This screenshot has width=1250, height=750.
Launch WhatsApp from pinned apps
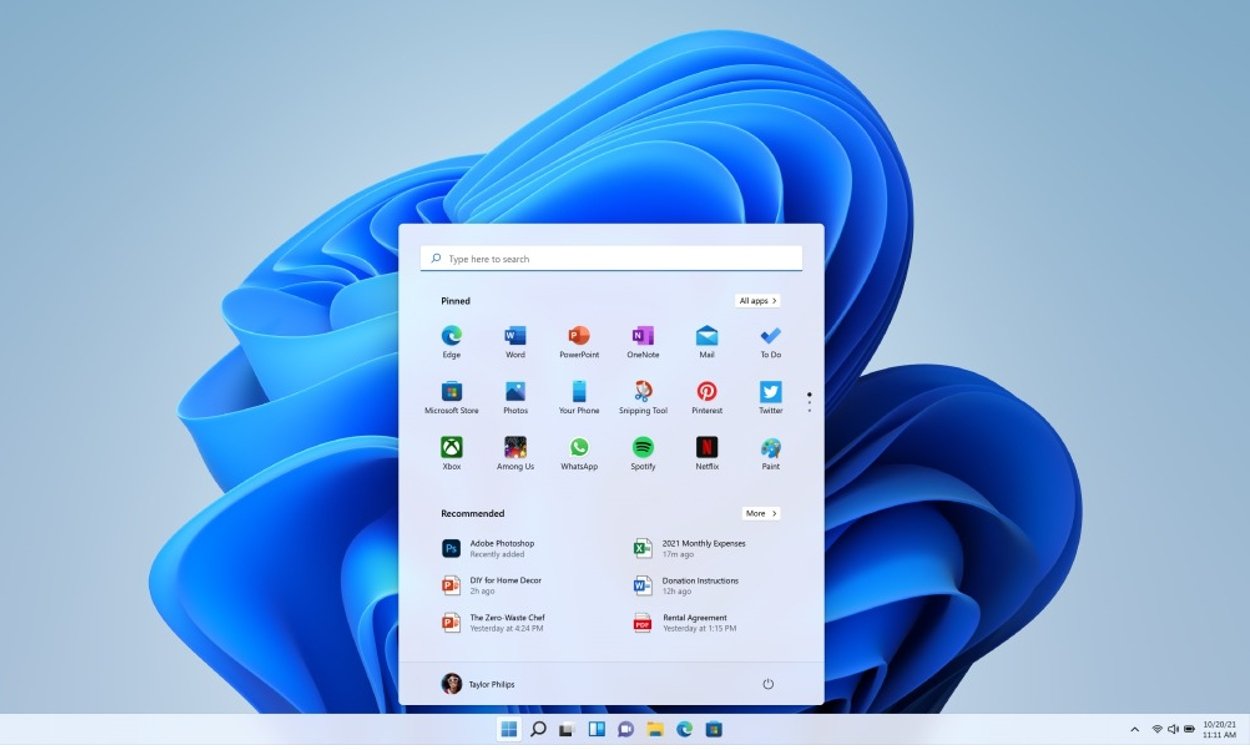(579, 454)
